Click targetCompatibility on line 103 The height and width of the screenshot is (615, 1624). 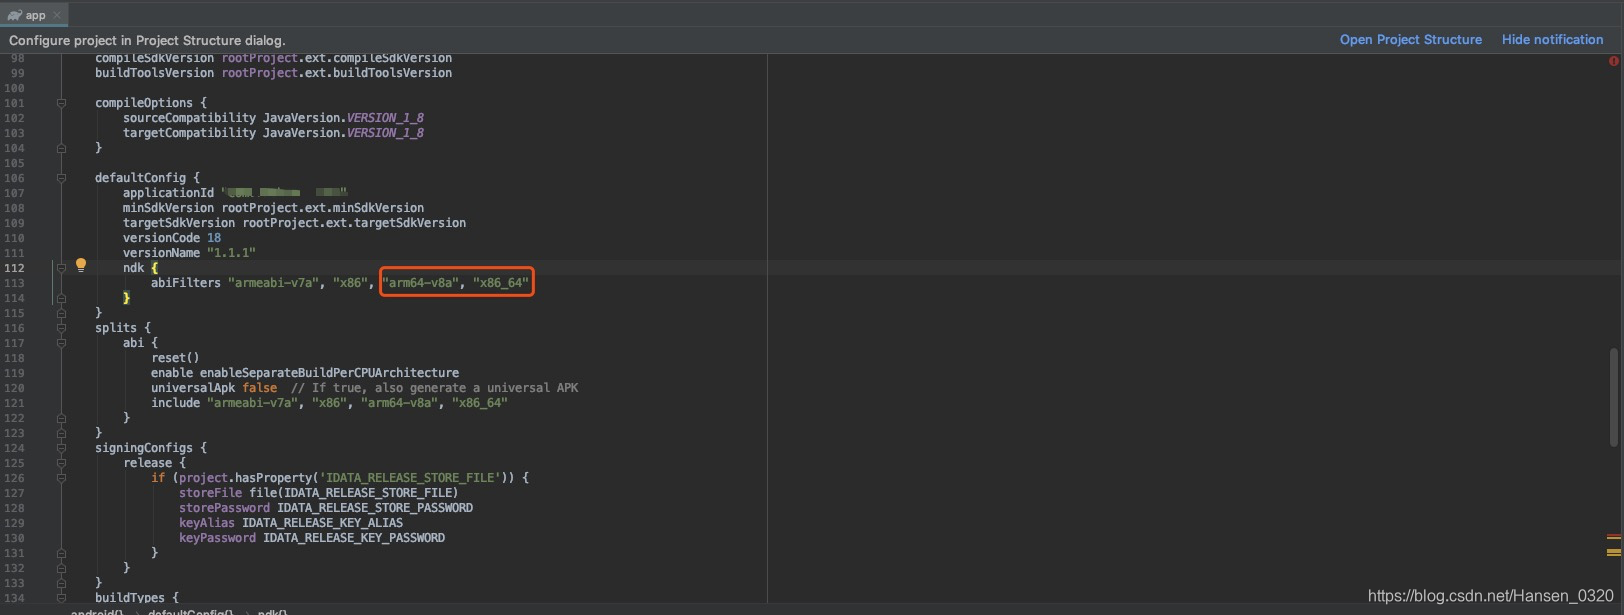(x=189, y=133)
